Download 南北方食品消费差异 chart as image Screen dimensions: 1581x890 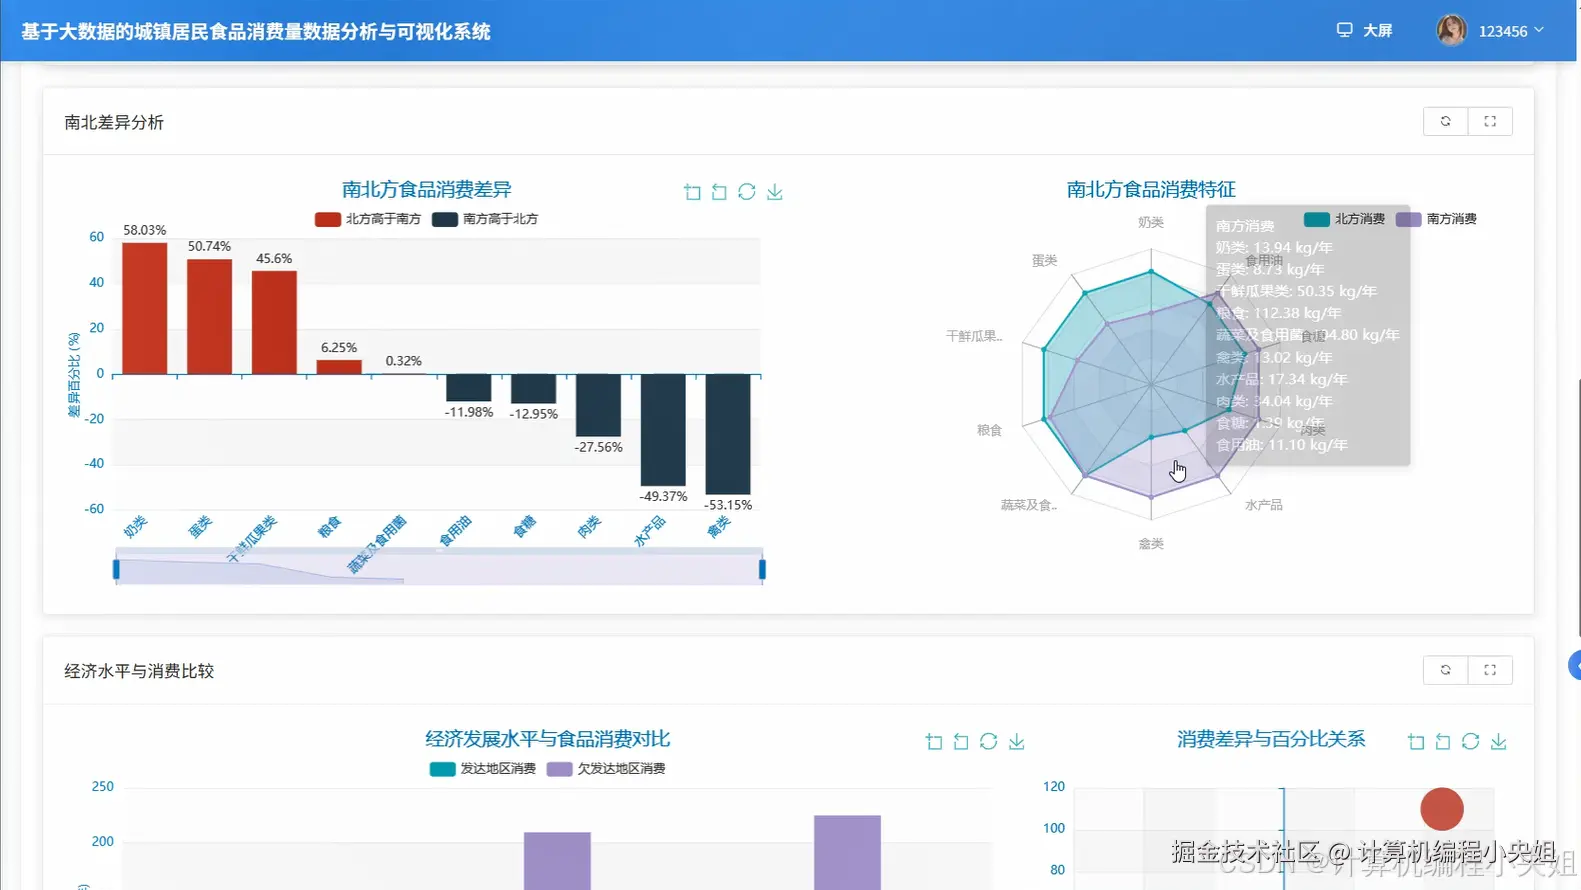pyautogui.click(x=775, y=192)
